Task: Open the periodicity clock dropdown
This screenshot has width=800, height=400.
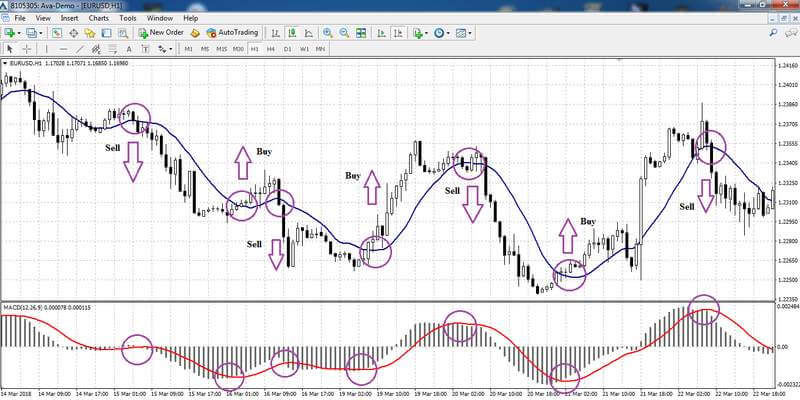Action: (441, 33)
